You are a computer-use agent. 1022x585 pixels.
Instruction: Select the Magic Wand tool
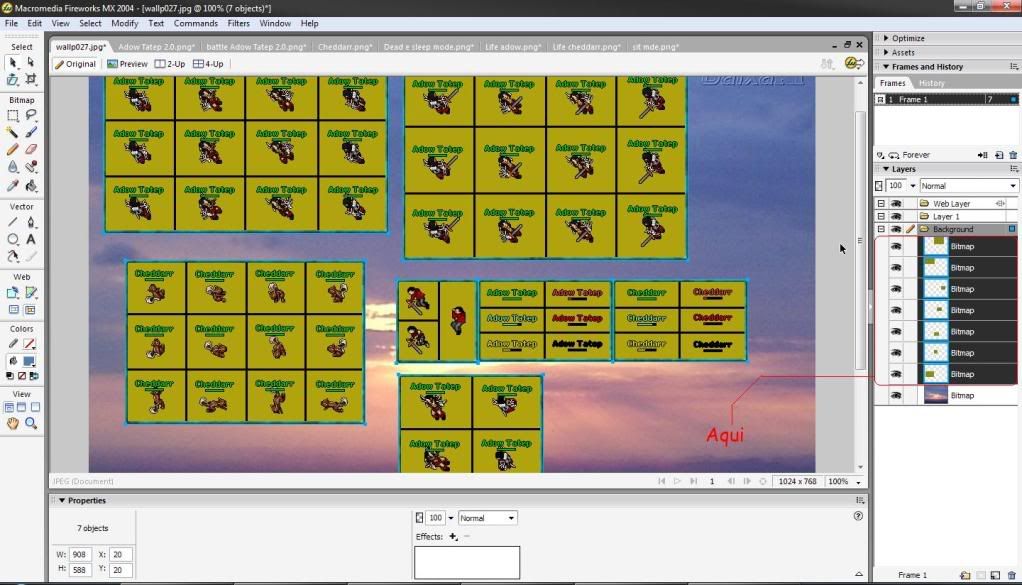click(x=13, y=132)
